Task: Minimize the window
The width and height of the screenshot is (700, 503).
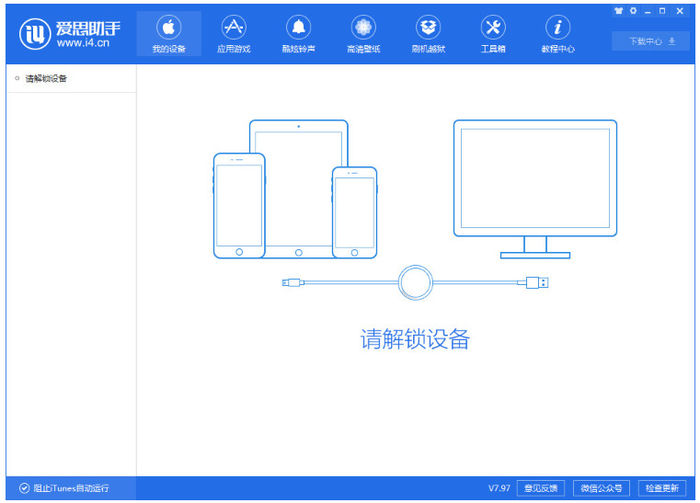Action: (647, 11)
